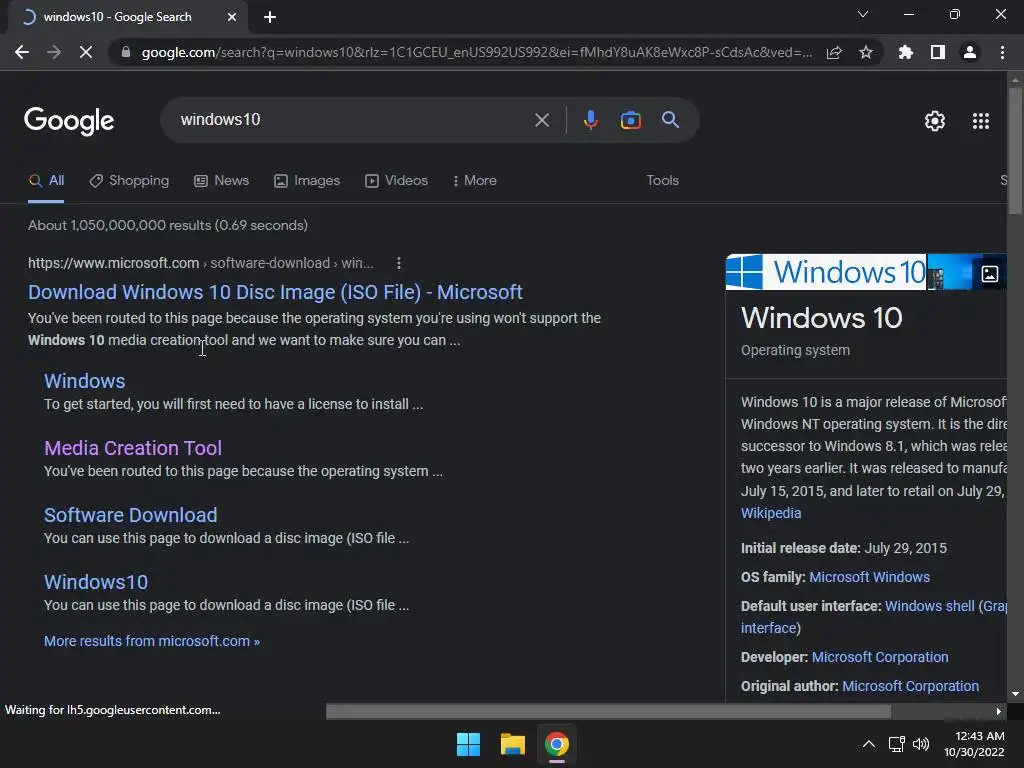Open the search Tools options

click(x=662, y=181)
